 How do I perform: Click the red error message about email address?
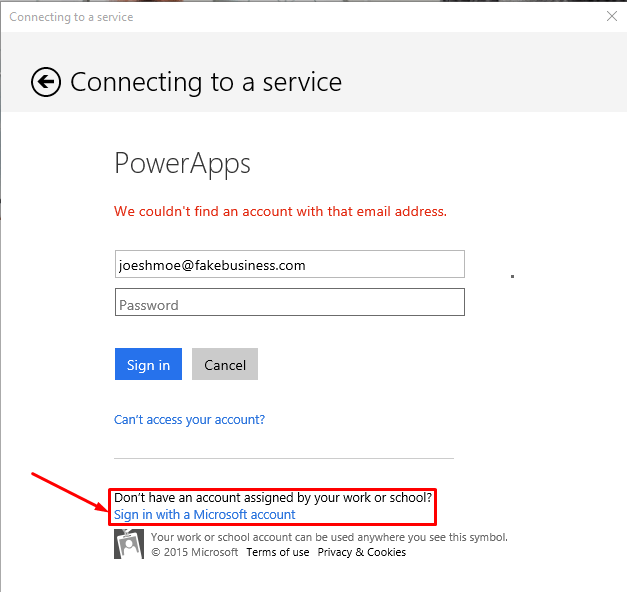click(280, 211)
